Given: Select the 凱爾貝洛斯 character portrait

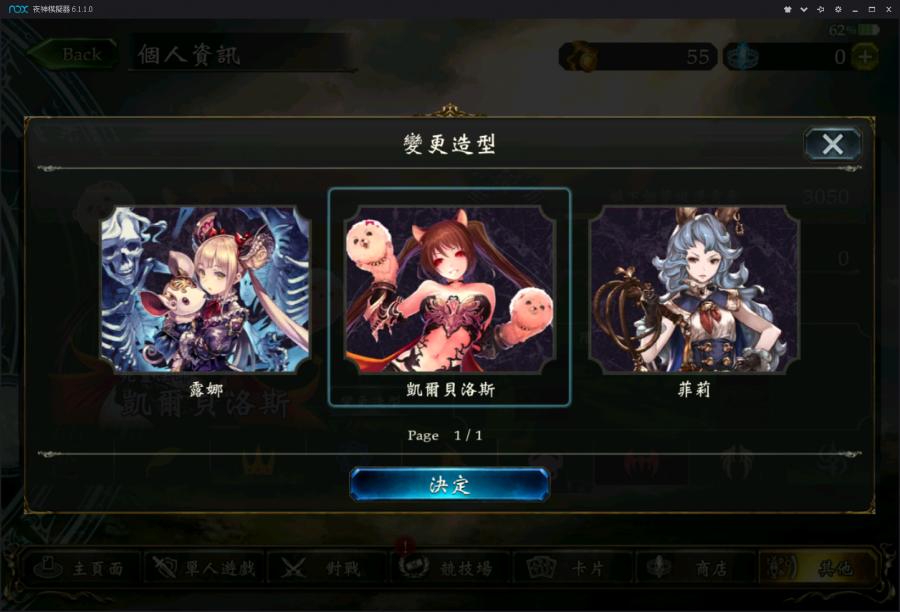Looking at the screenshot, I should [x=449, y=290].
